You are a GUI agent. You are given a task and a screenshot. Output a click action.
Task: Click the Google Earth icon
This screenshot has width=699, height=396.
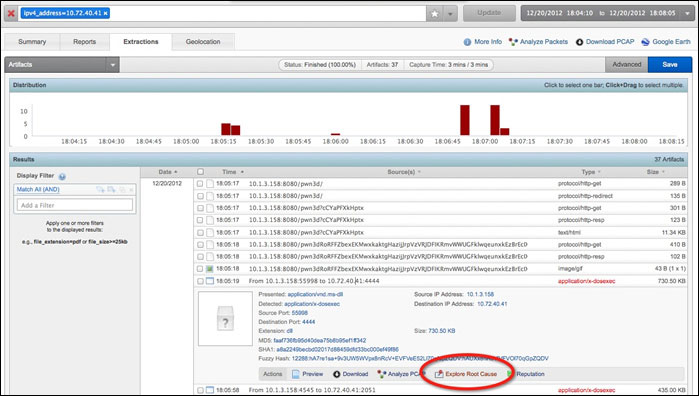(645, 42)
